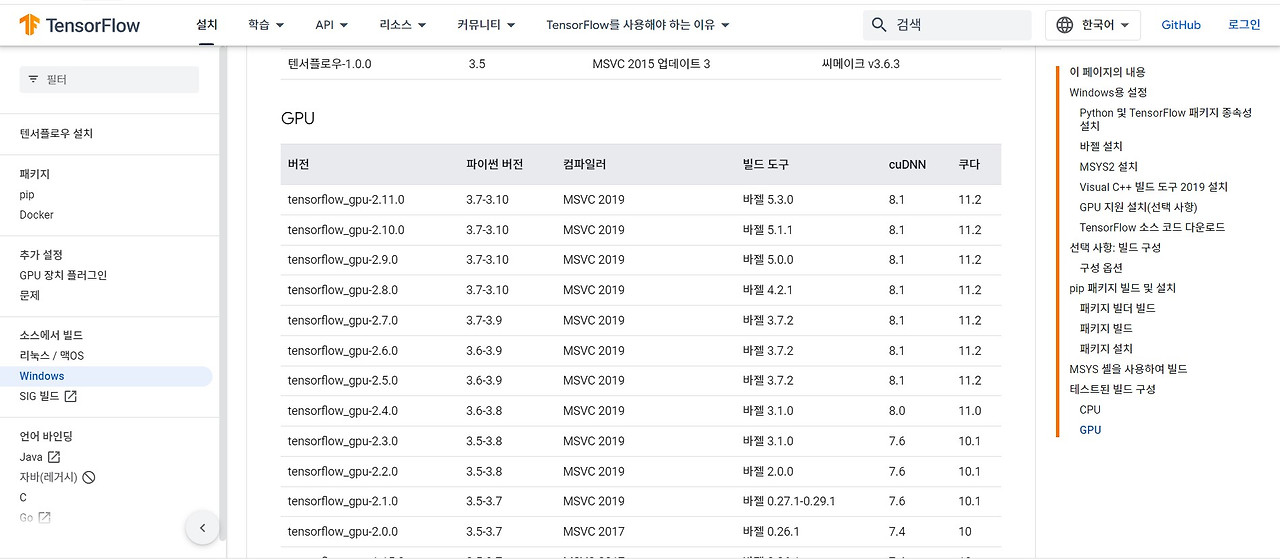The image size is (1280, 560).
Task: Jump to 구성 옵션 section
Action: (x=1101, y=268)
